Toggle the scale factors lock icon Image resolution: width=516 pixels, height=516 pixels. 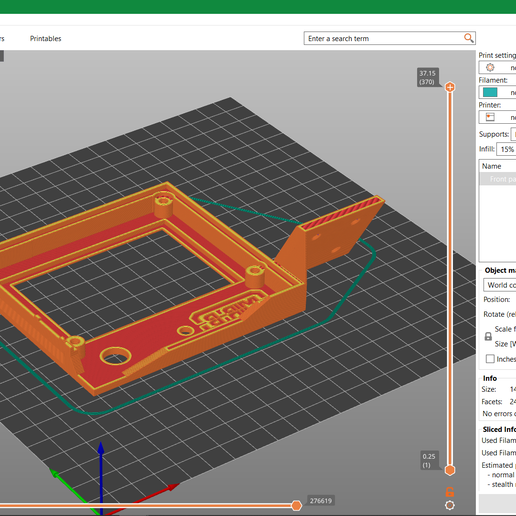pyautogui.click(x=488, y=336)
